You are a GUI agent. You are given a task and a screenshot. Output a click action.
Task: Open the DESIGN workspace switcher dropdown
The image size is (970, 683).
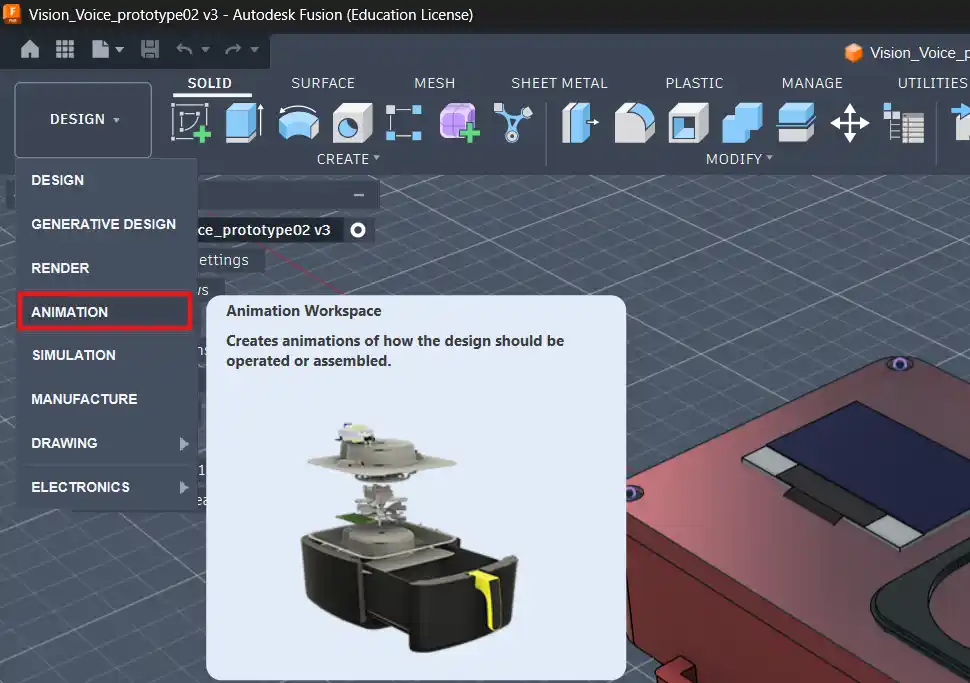pos(83,119)
